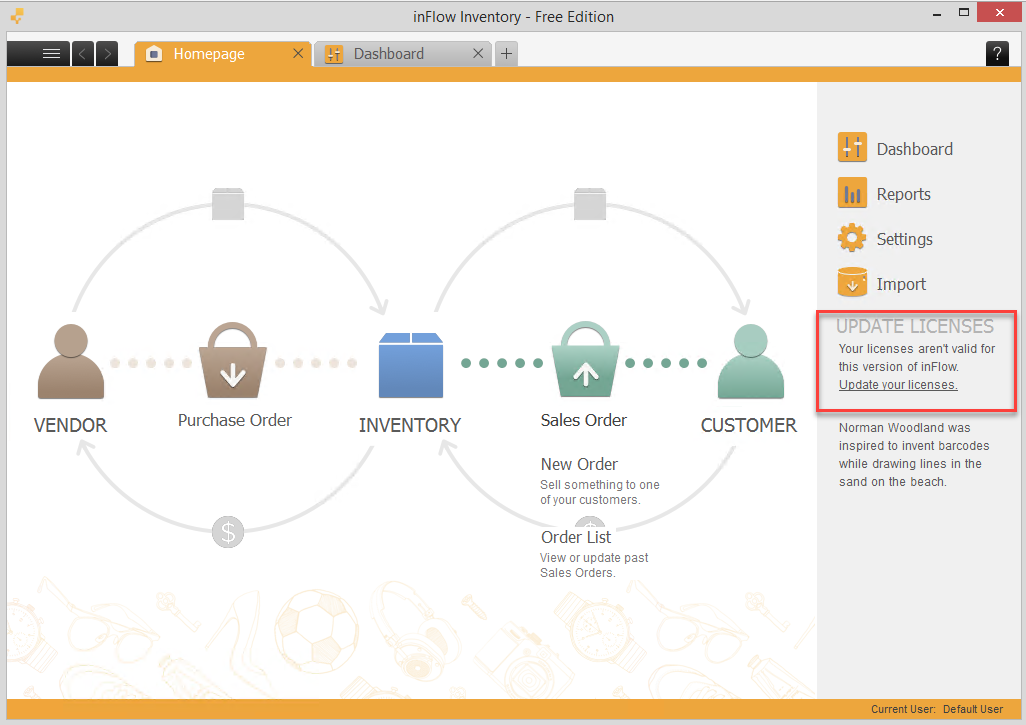Open the Settings sidebar label
The image size is (1026, 725).
(x=904, y=239)
